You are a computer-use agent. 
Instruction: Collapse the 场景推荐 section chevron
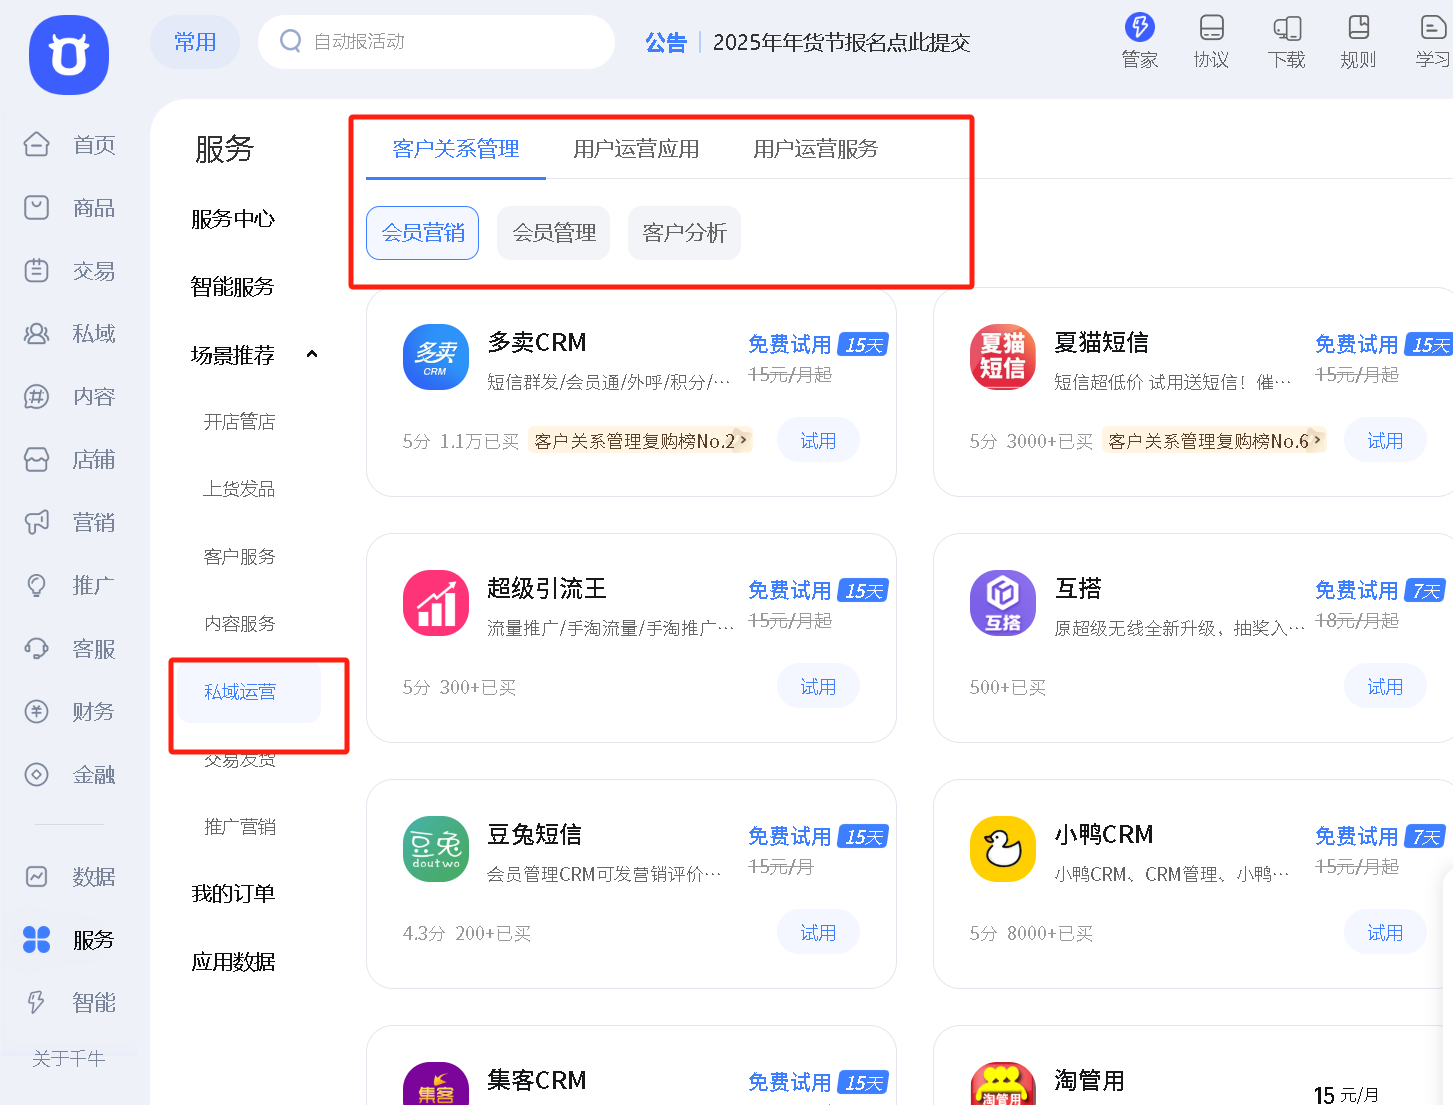click(312, 354)
